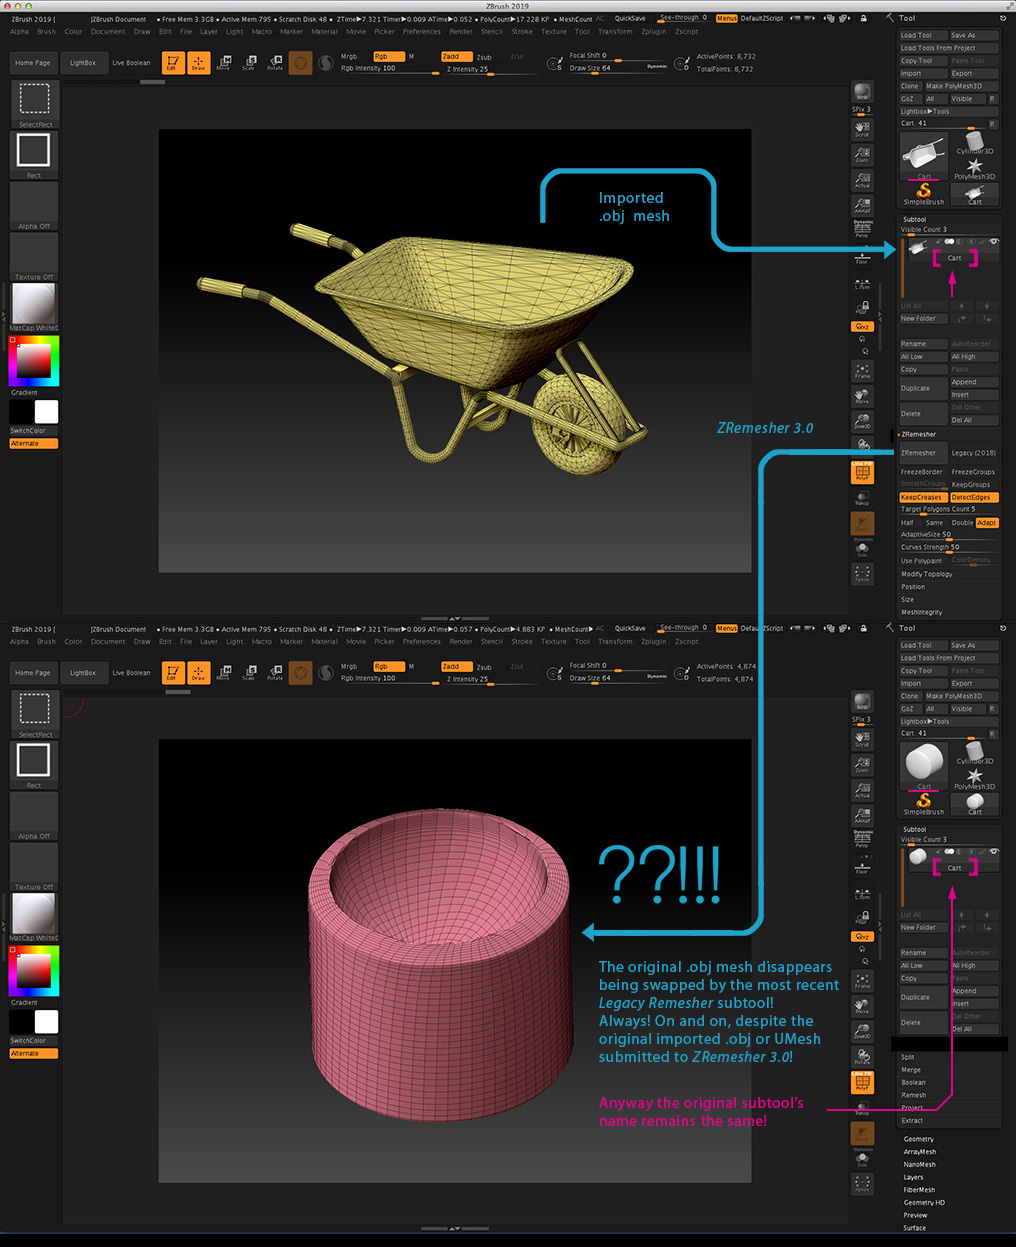The image size is (1016, 1247).
Task: Enable KeepGroups in the ZRemesher panel
Action: [x=974, y=485]
